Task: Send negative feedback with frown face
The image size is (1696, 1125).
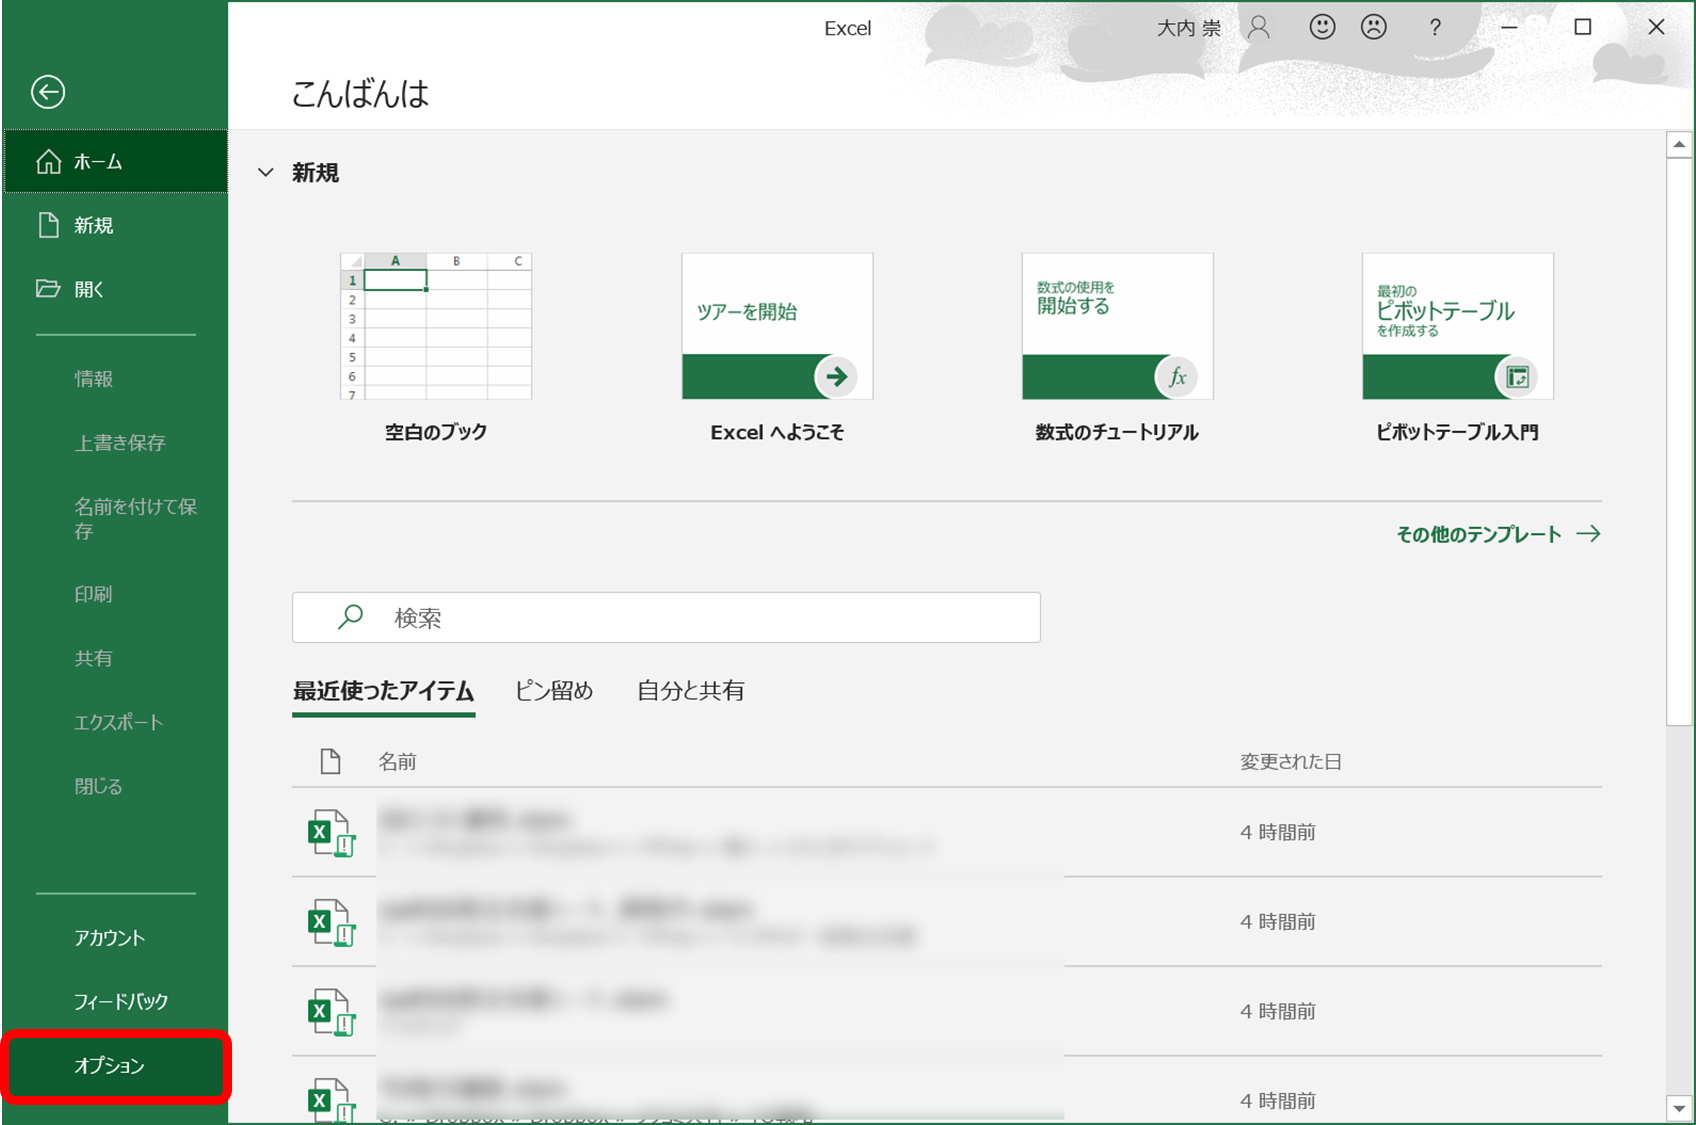Action: coord(1374,27)
